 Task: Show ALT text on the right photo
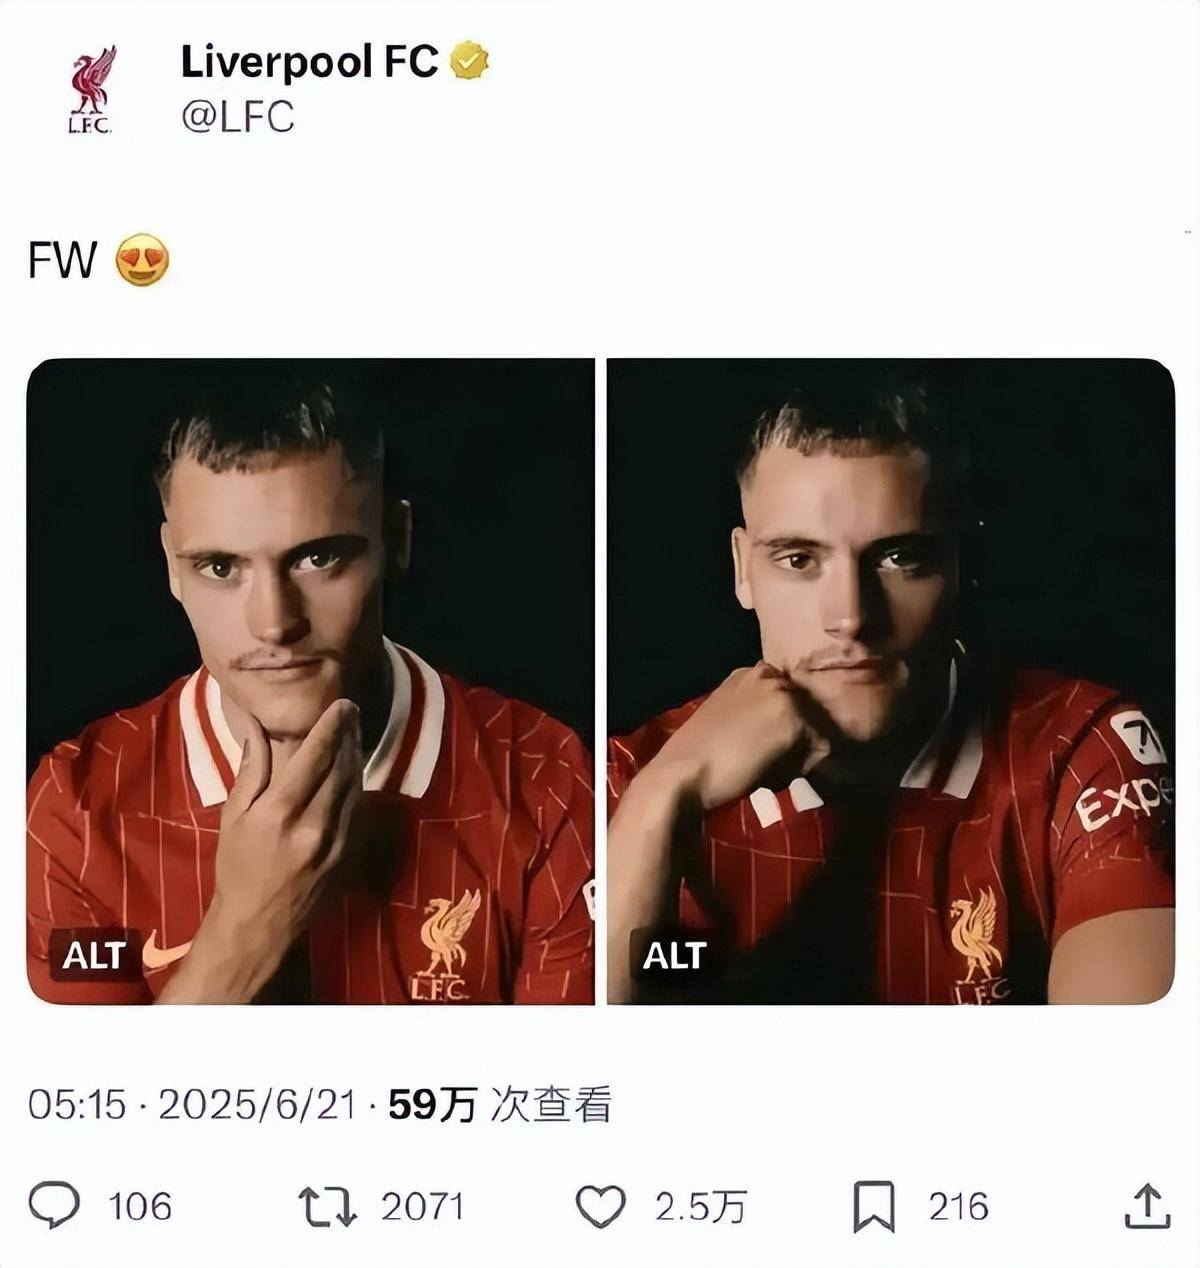(675, 955)
